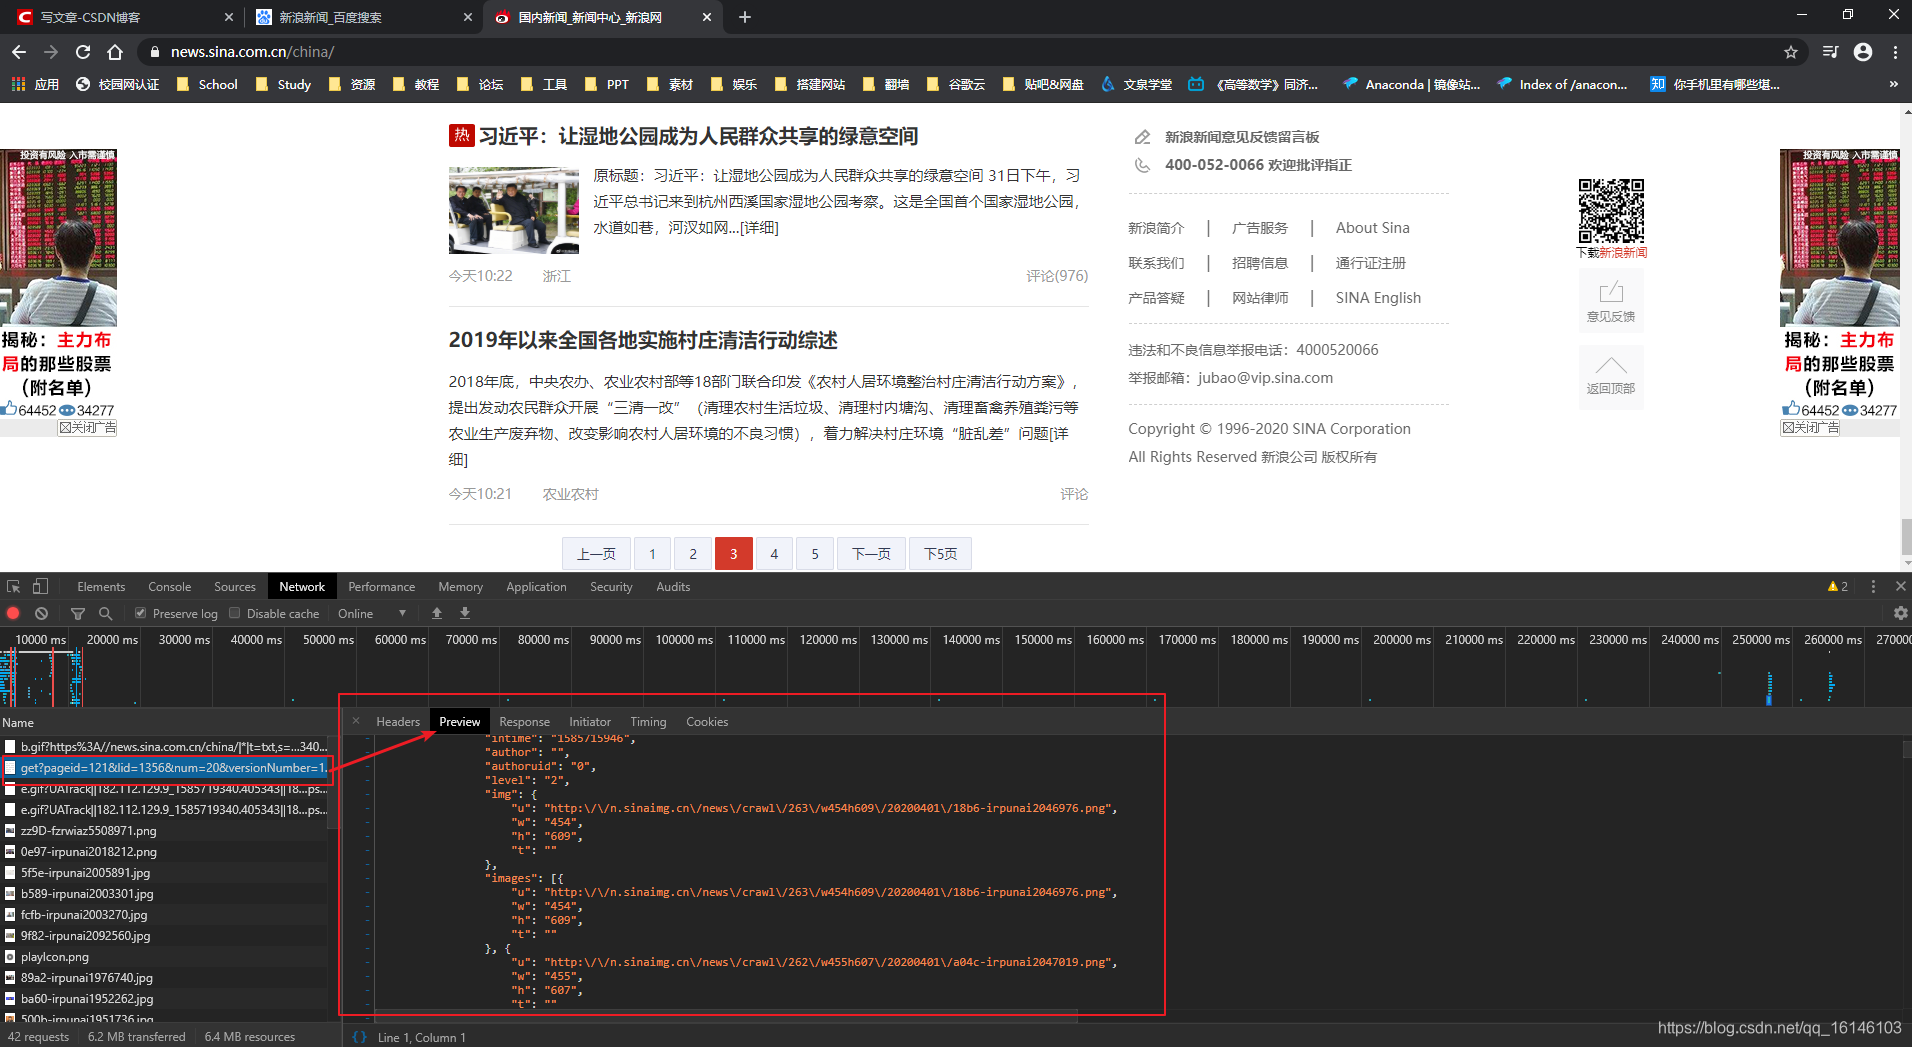This screenshot has width=1912, height=1047.
Task: Open the Headers tab of the request
Action: tap(398, 722)
